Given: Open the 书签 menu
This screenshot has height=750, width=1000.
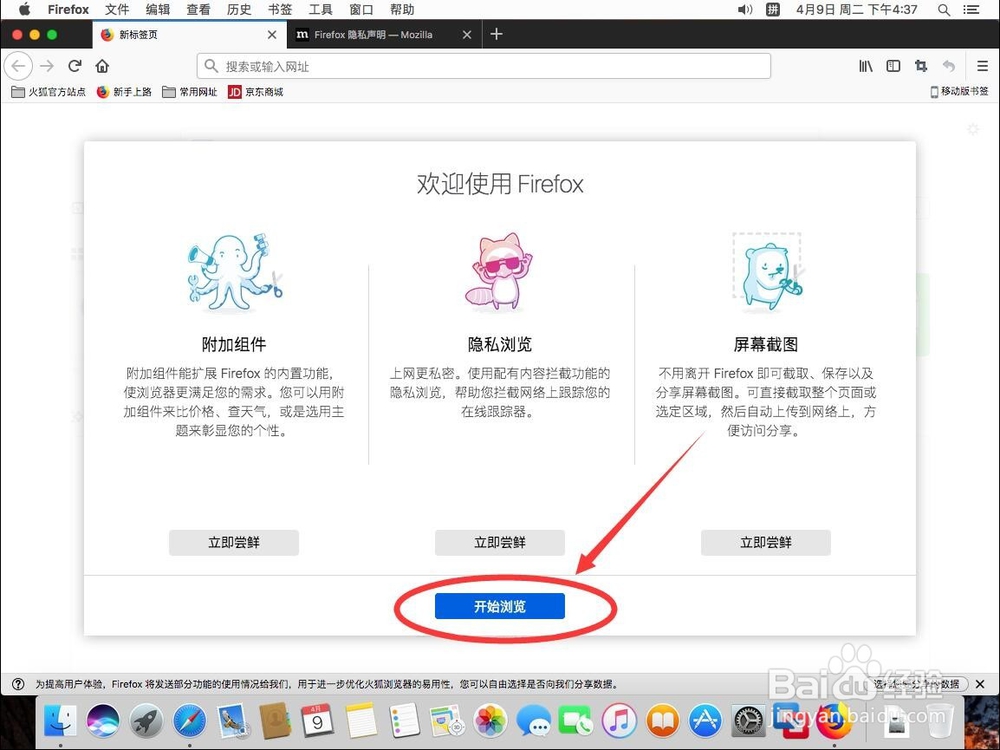Looking at the screenshot, I should click(x=280, y=10).
